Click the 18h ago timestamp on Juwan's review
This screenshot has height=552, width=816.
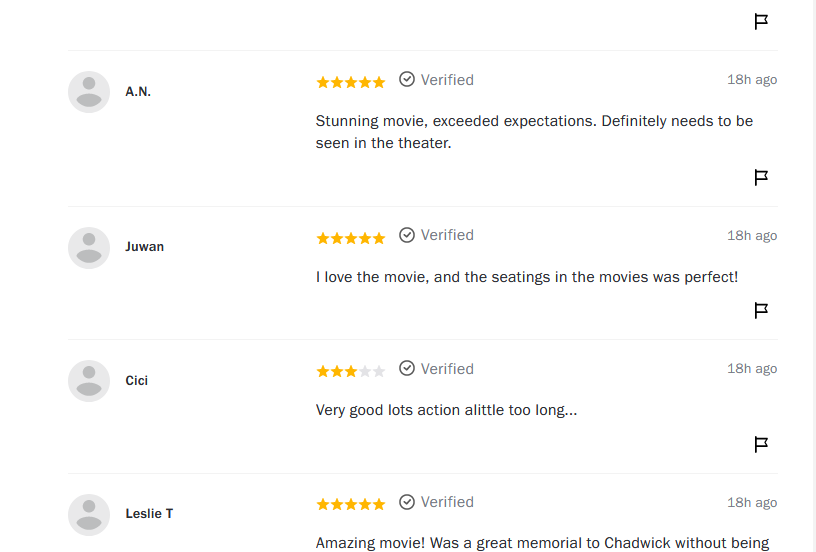[x=752, y=236]
